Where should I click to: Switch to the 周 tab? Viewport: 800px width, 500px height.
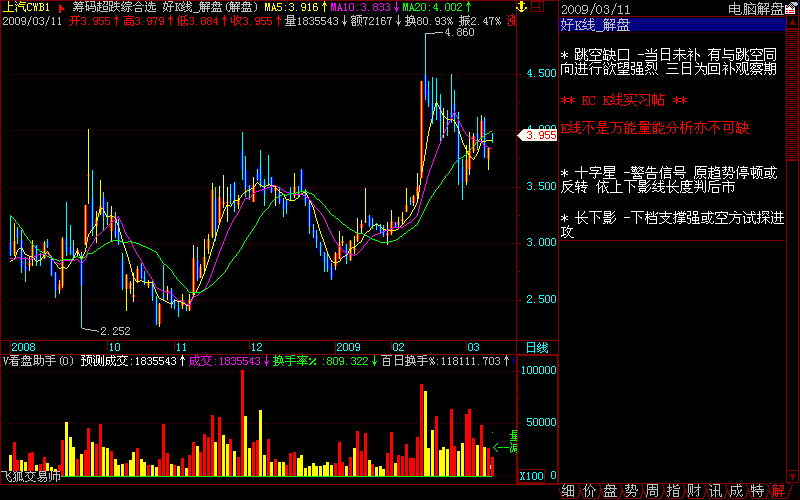[652, 491]
